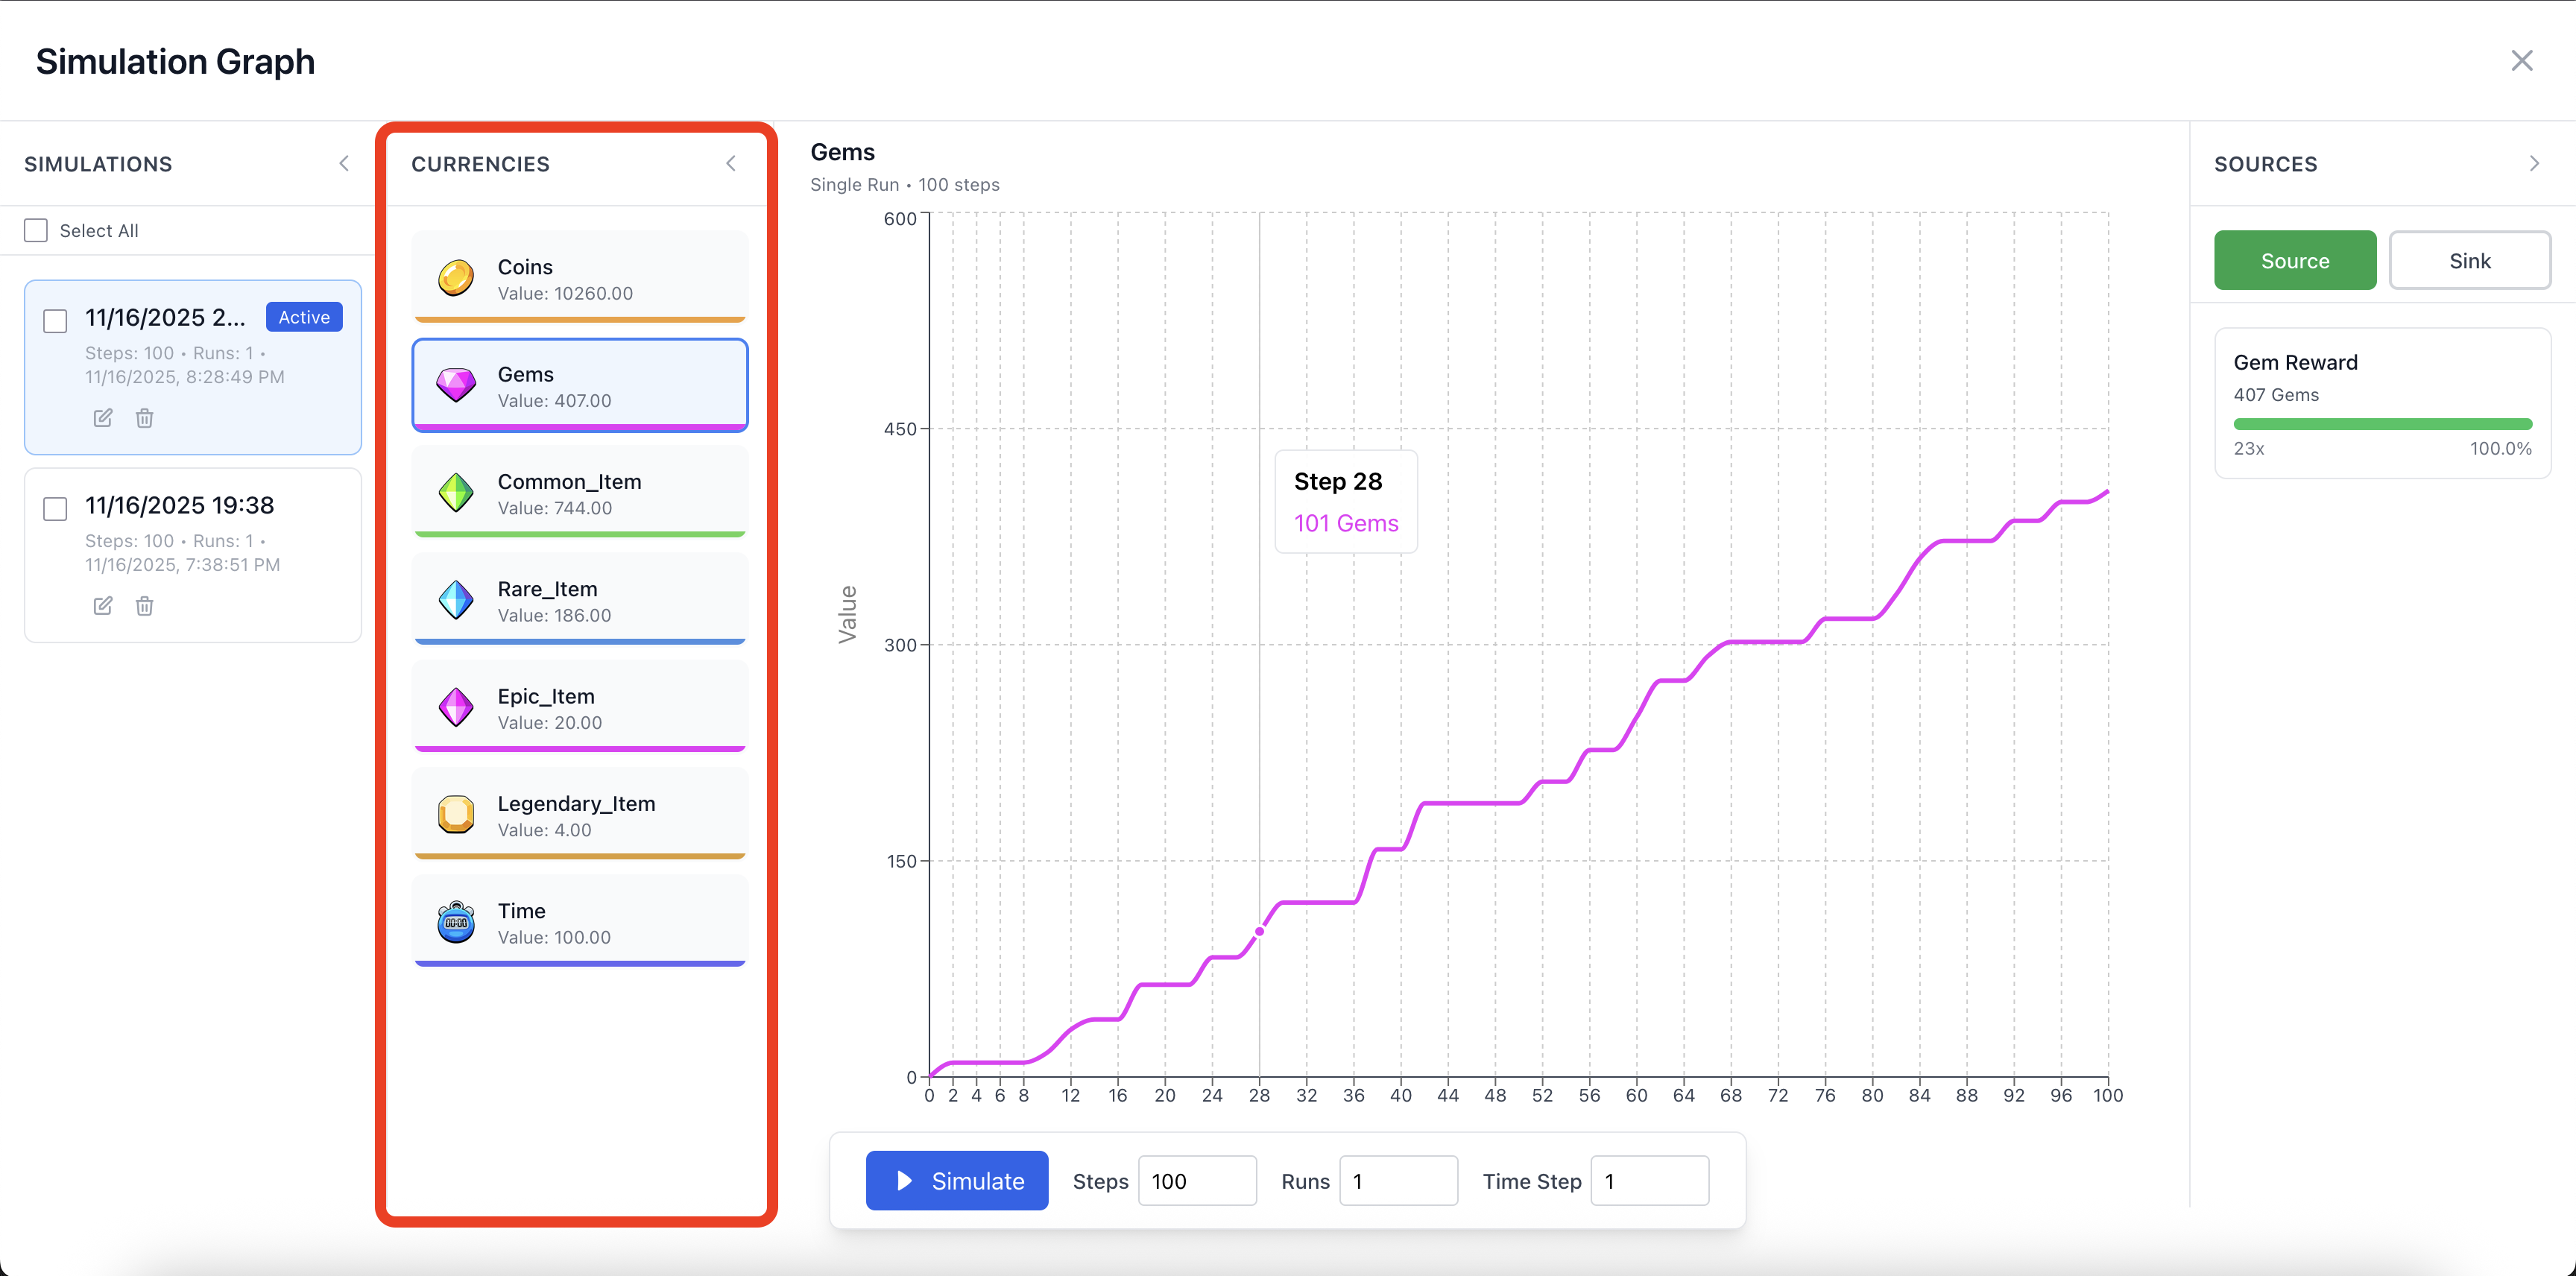
Task: Collapse the Currencies panel chevron
Action: click(x=731, y=164)
